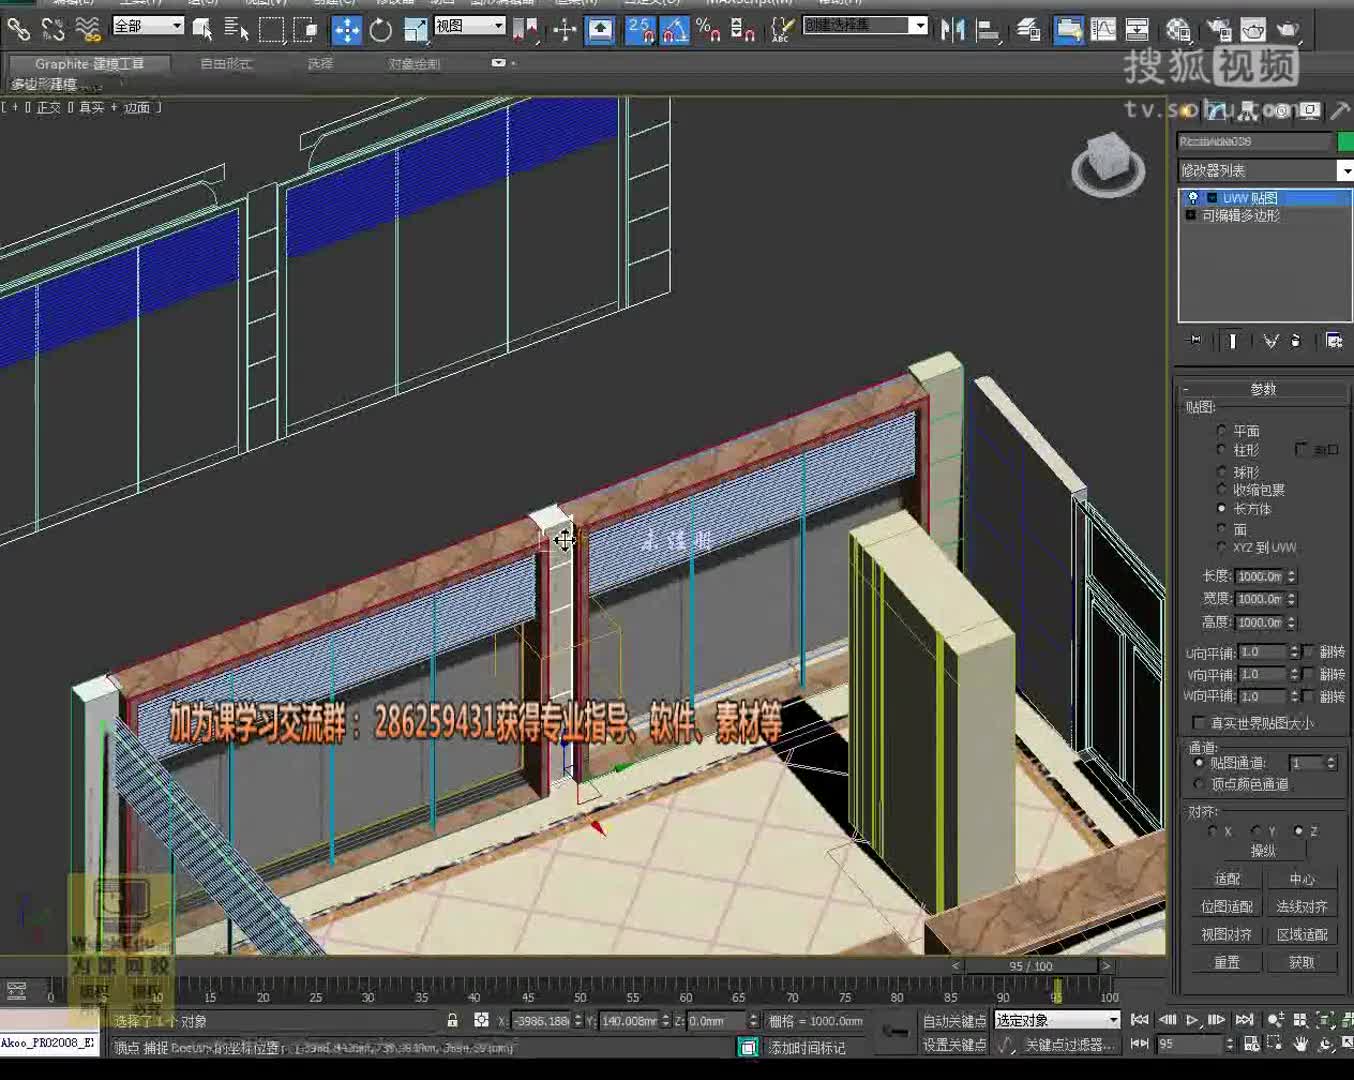Tick the U向平铺 翻转 flip checkbox

1309,652
